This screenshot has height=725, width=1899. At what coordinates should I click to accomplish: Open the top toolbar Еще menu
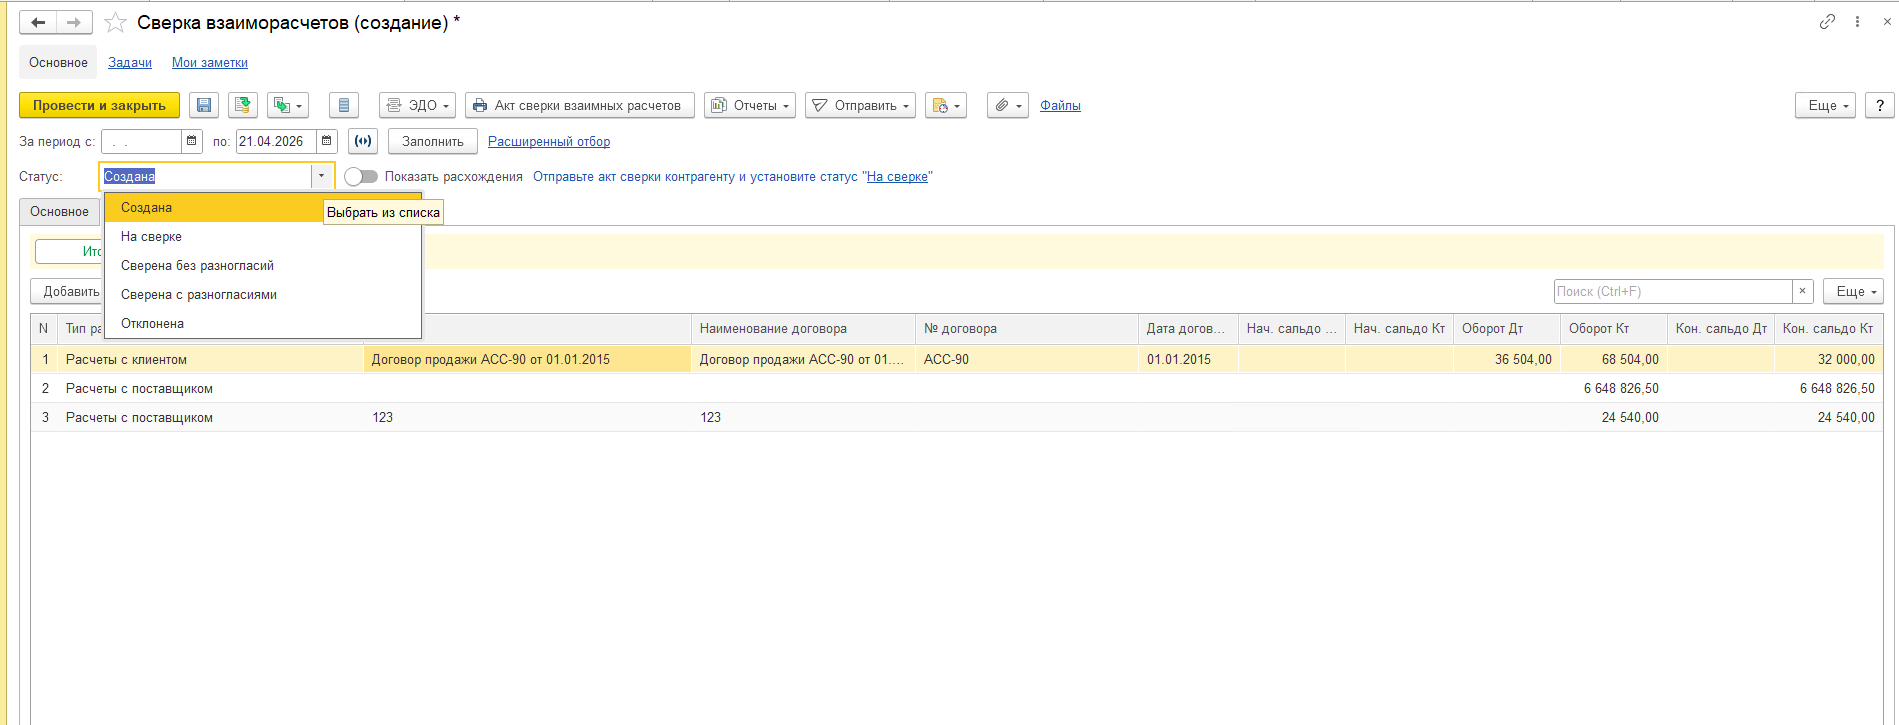(1826, 105)
